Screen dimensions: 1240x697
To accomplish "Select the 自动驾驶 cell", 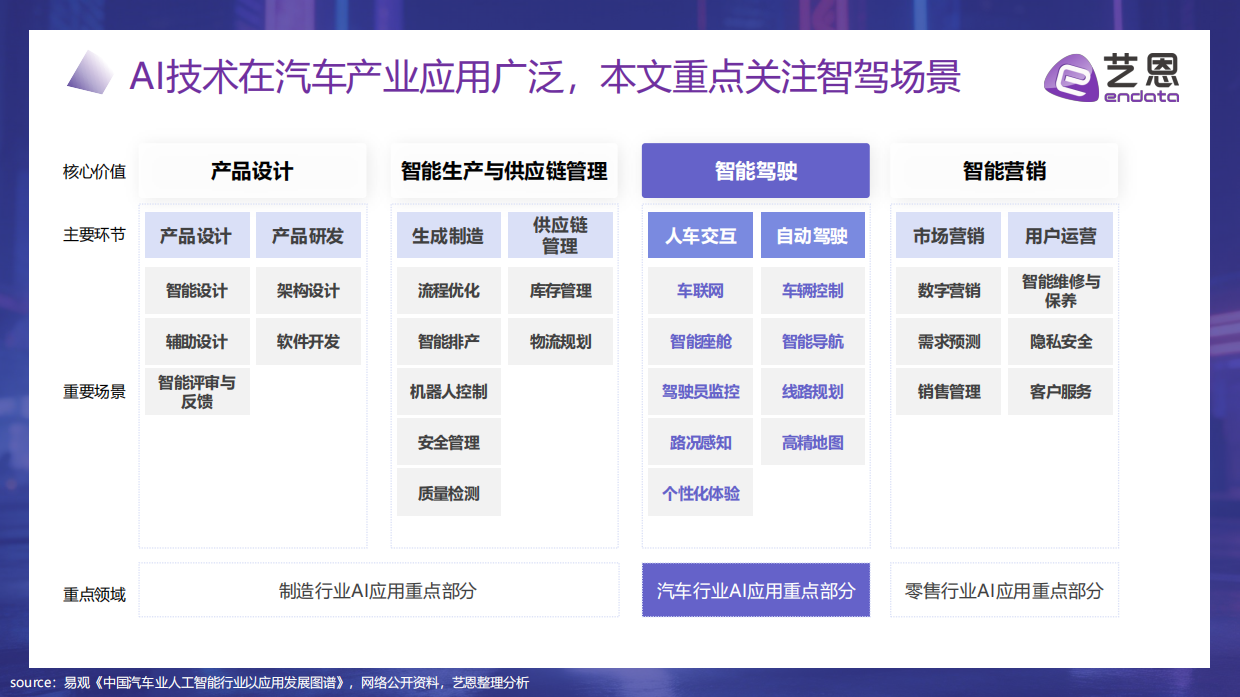I will click(812, 235).
